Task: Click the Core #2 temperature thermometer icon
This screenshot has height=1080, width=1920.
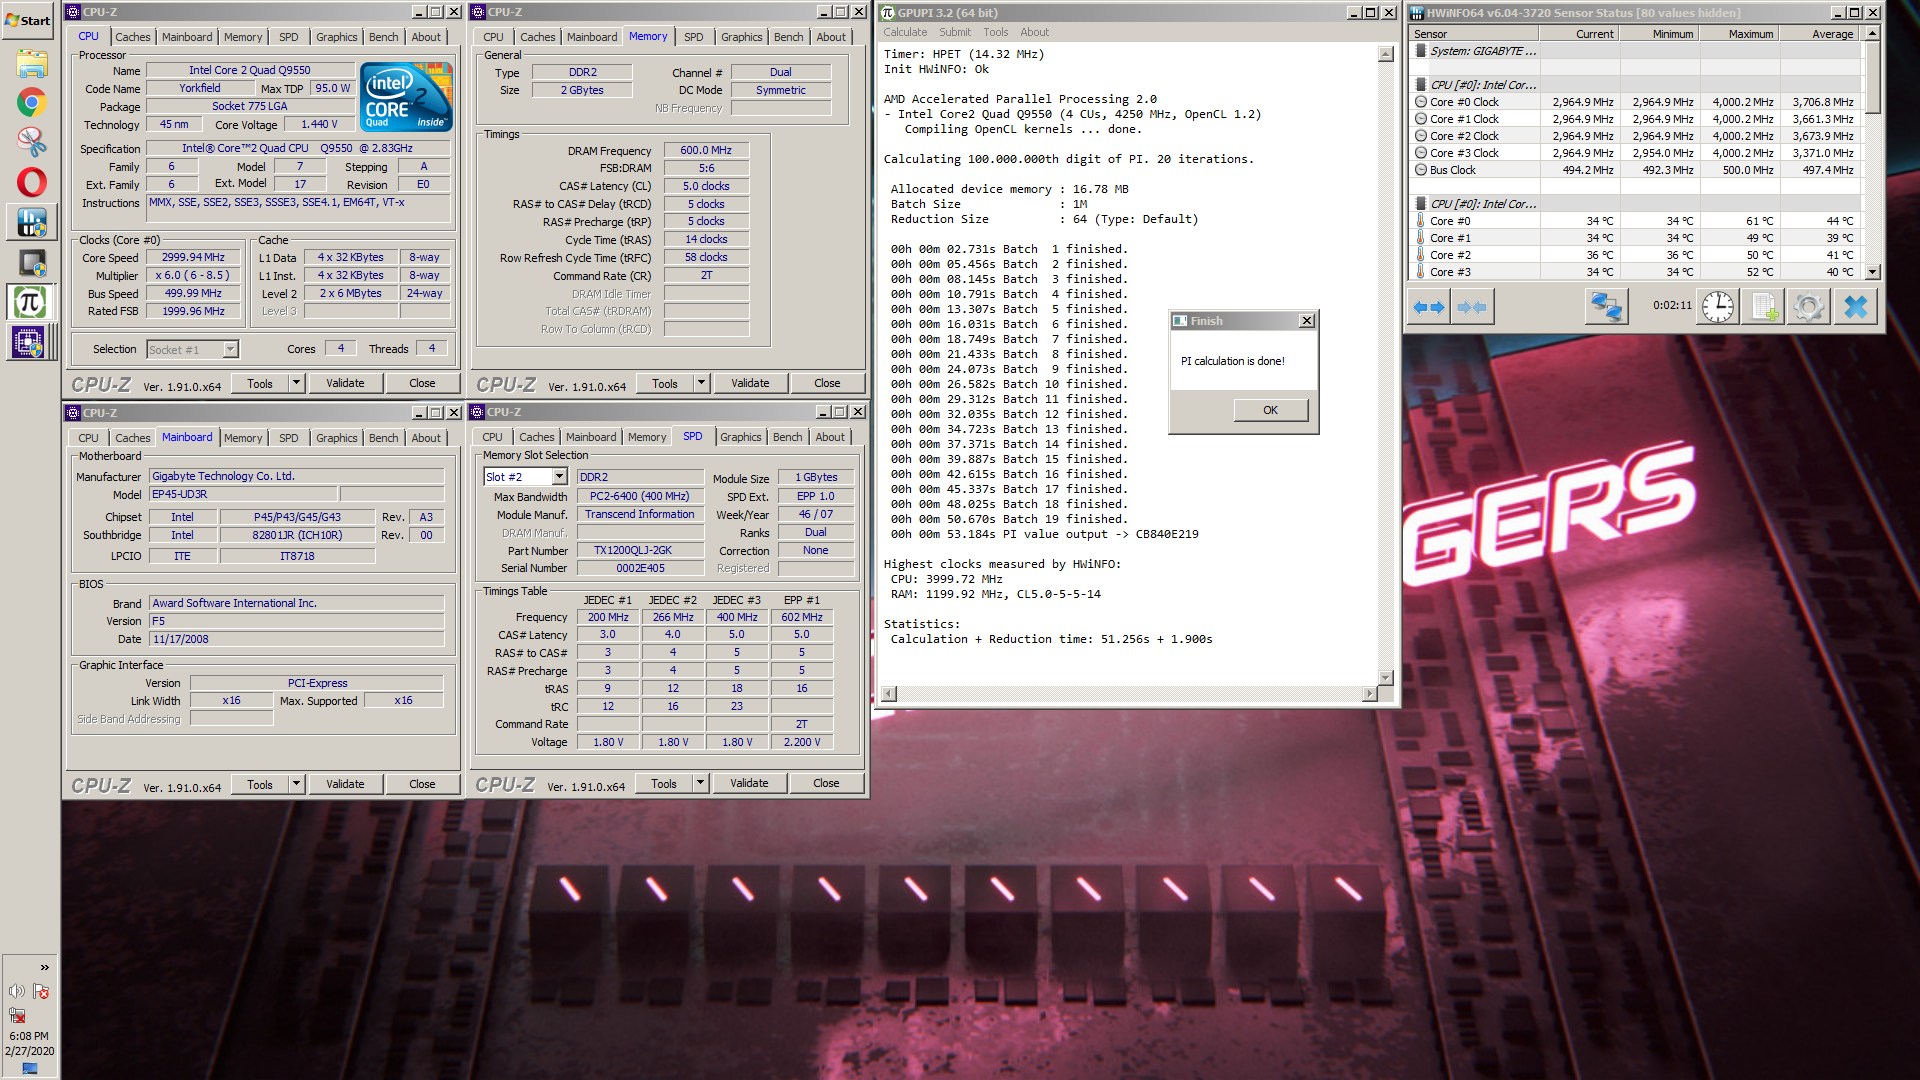Action: pos(1421,255)
